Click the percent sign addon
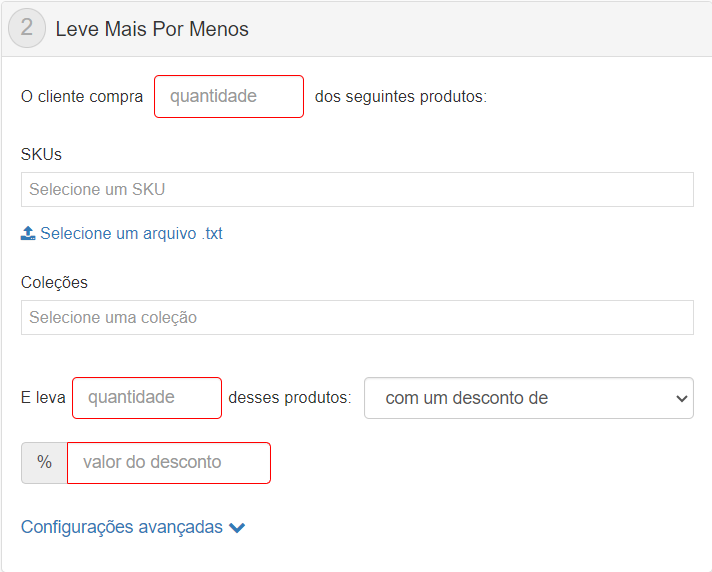 tap(44, 463)
